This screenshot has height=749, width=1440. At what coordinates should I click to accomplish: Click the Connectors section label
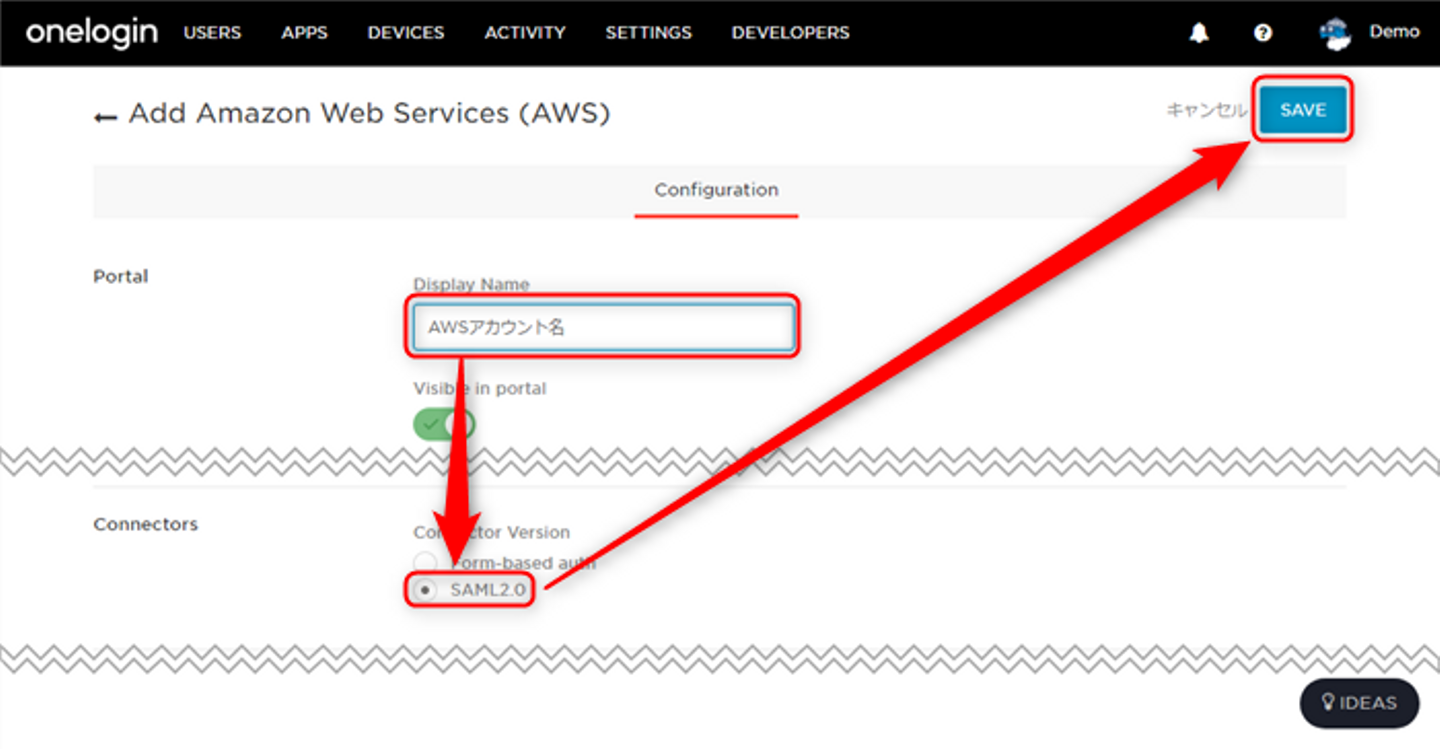click(x=145, y=524)
